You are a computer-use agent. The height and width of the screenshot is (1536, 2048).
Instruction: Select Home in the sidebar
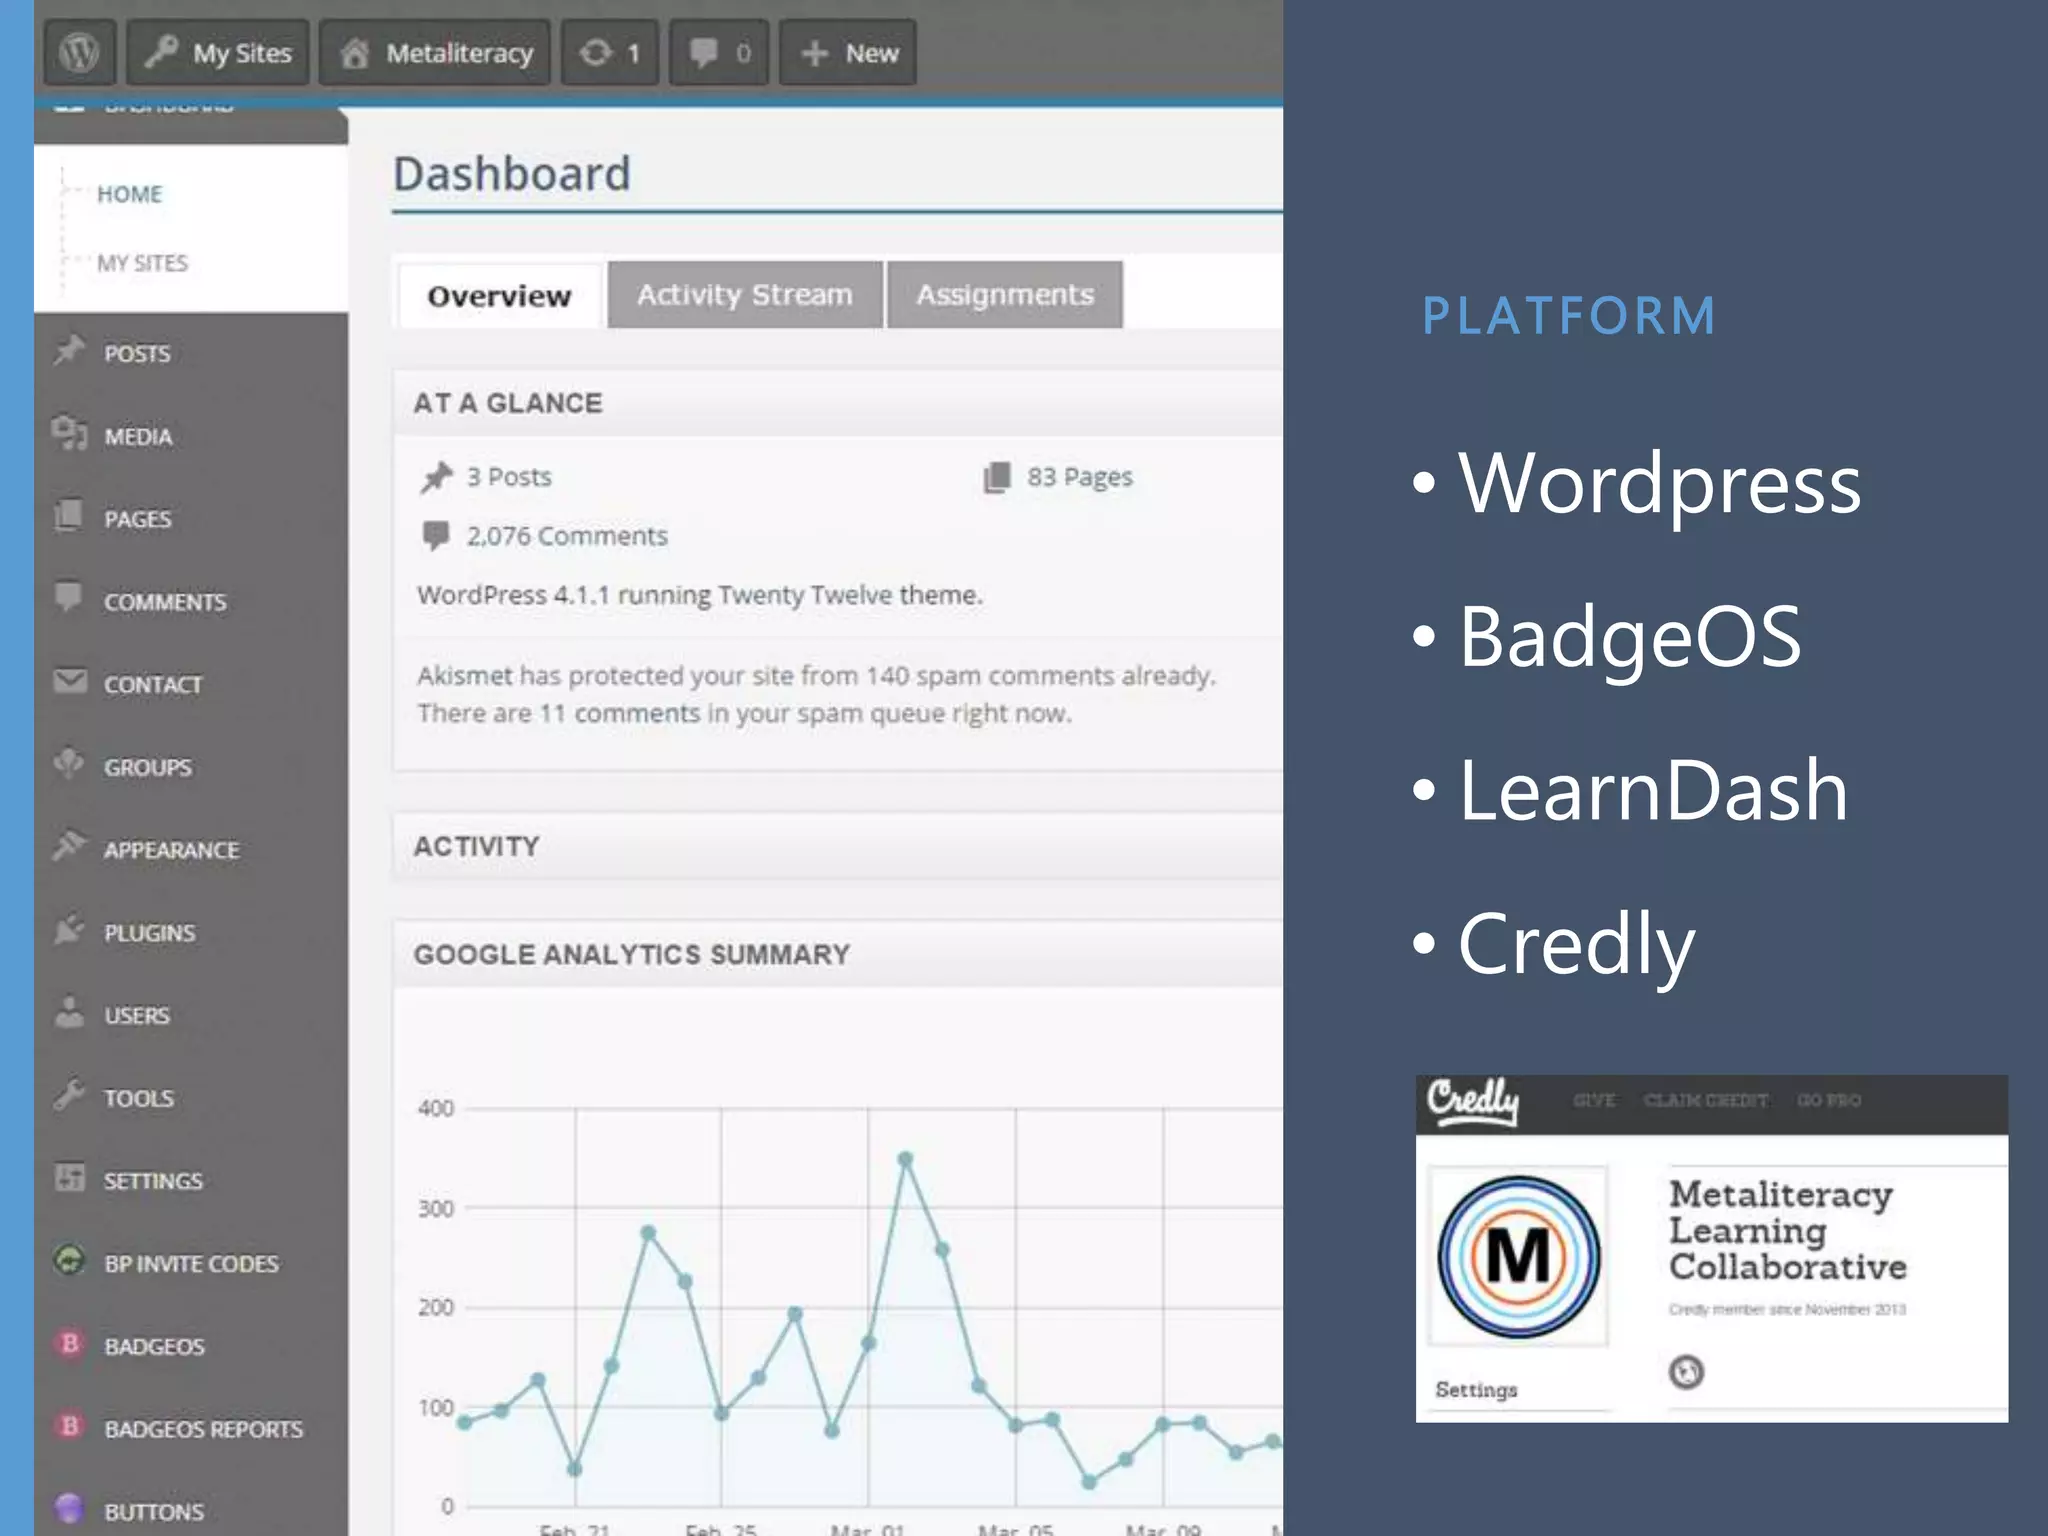click(x=129, y=194)
